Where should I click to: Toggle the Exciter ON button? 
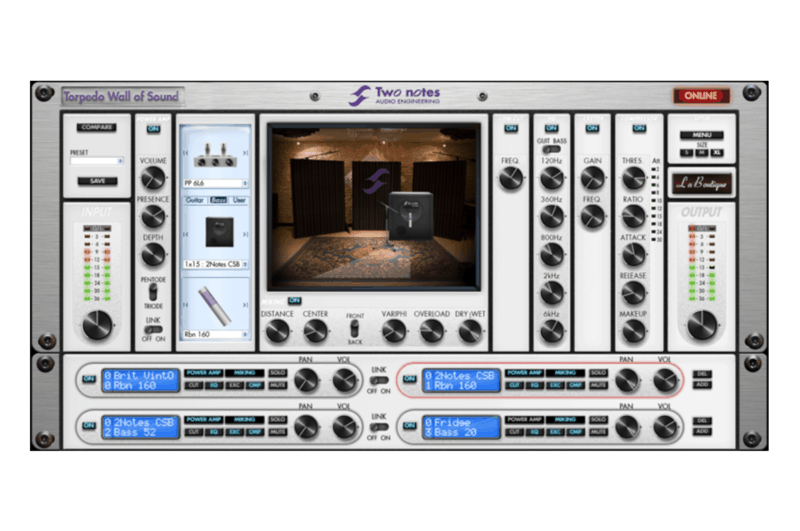point(592,128)
